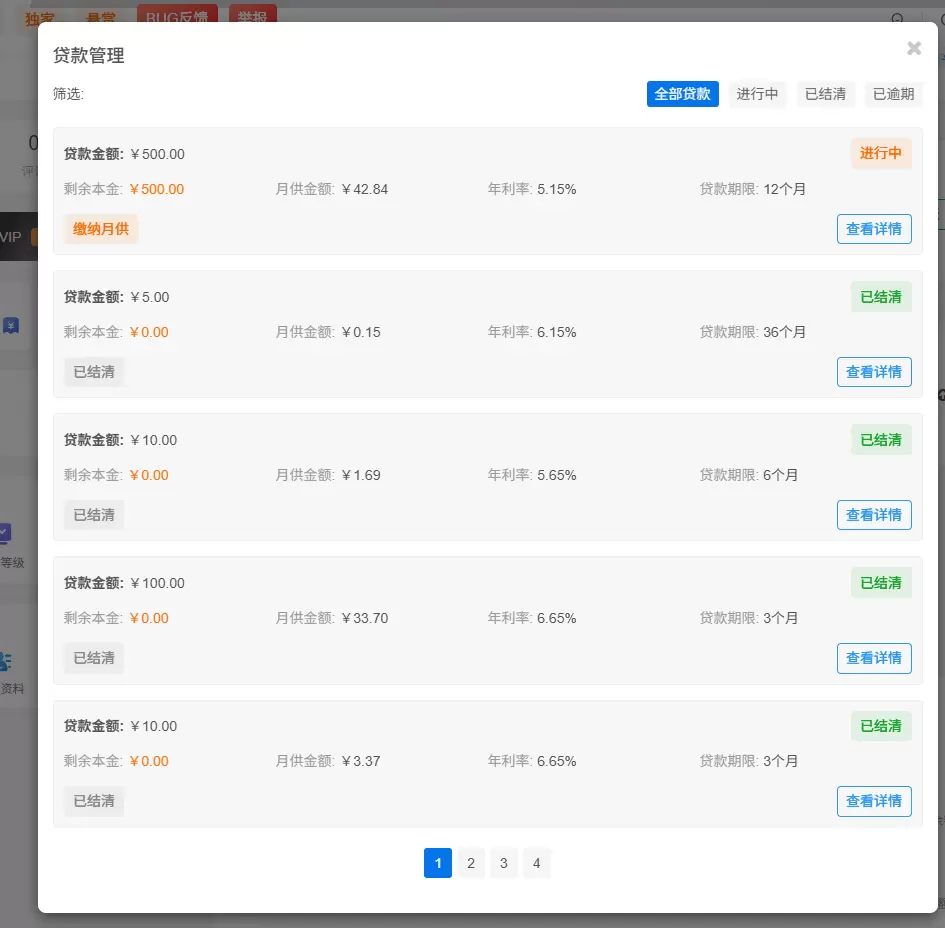The height and width of the screenshot is (928, 945).
Task: Click the BUG反馈 tag behind the dialog
Action: 177,14
